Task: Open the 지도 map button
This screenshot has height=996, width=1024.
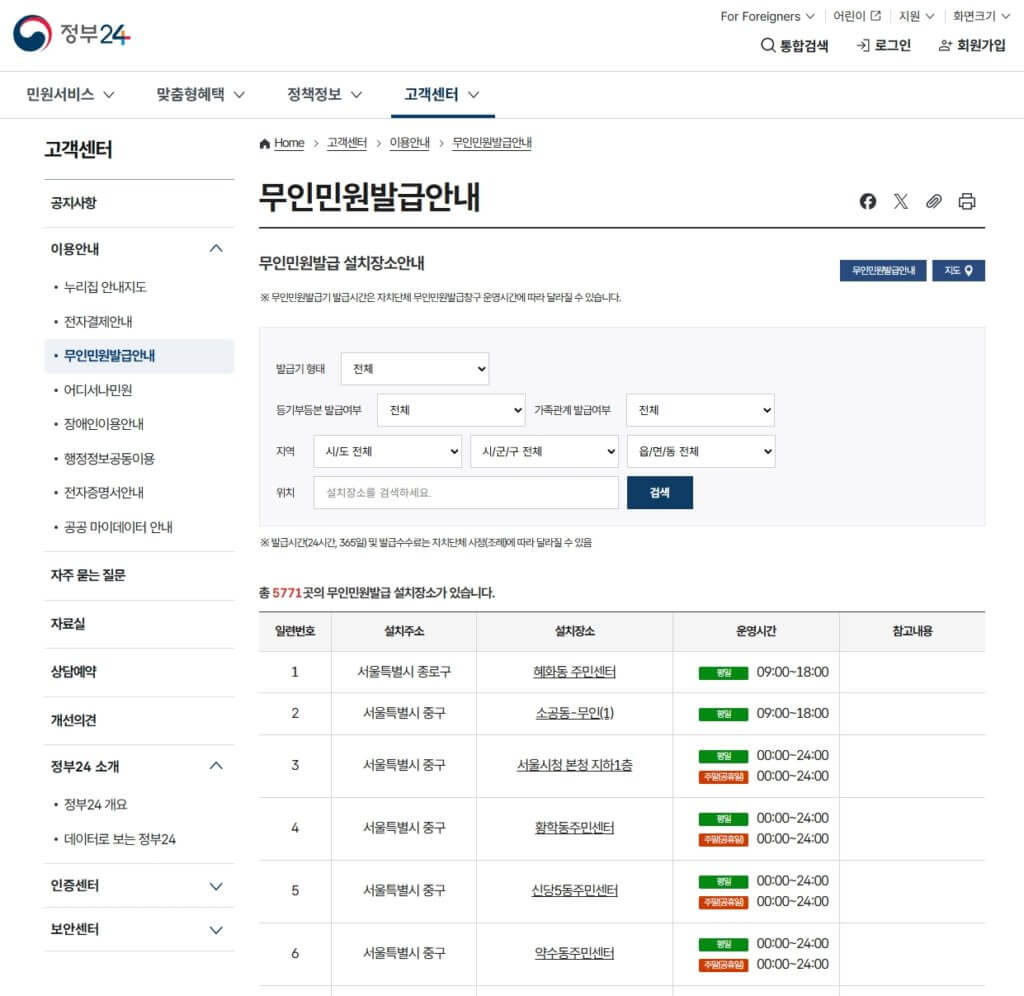Action: coord(958,271)
